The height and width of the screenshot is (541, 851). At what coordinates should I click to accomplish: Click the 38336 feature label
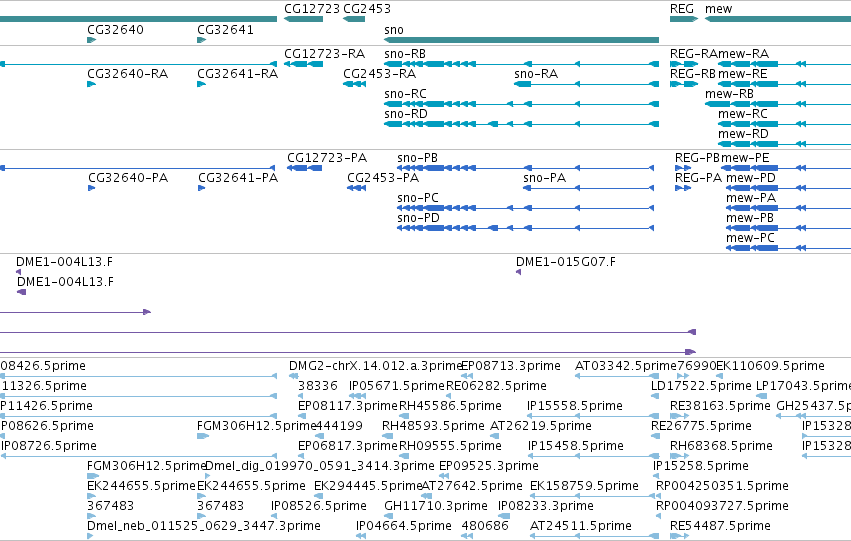coord(317,386)
